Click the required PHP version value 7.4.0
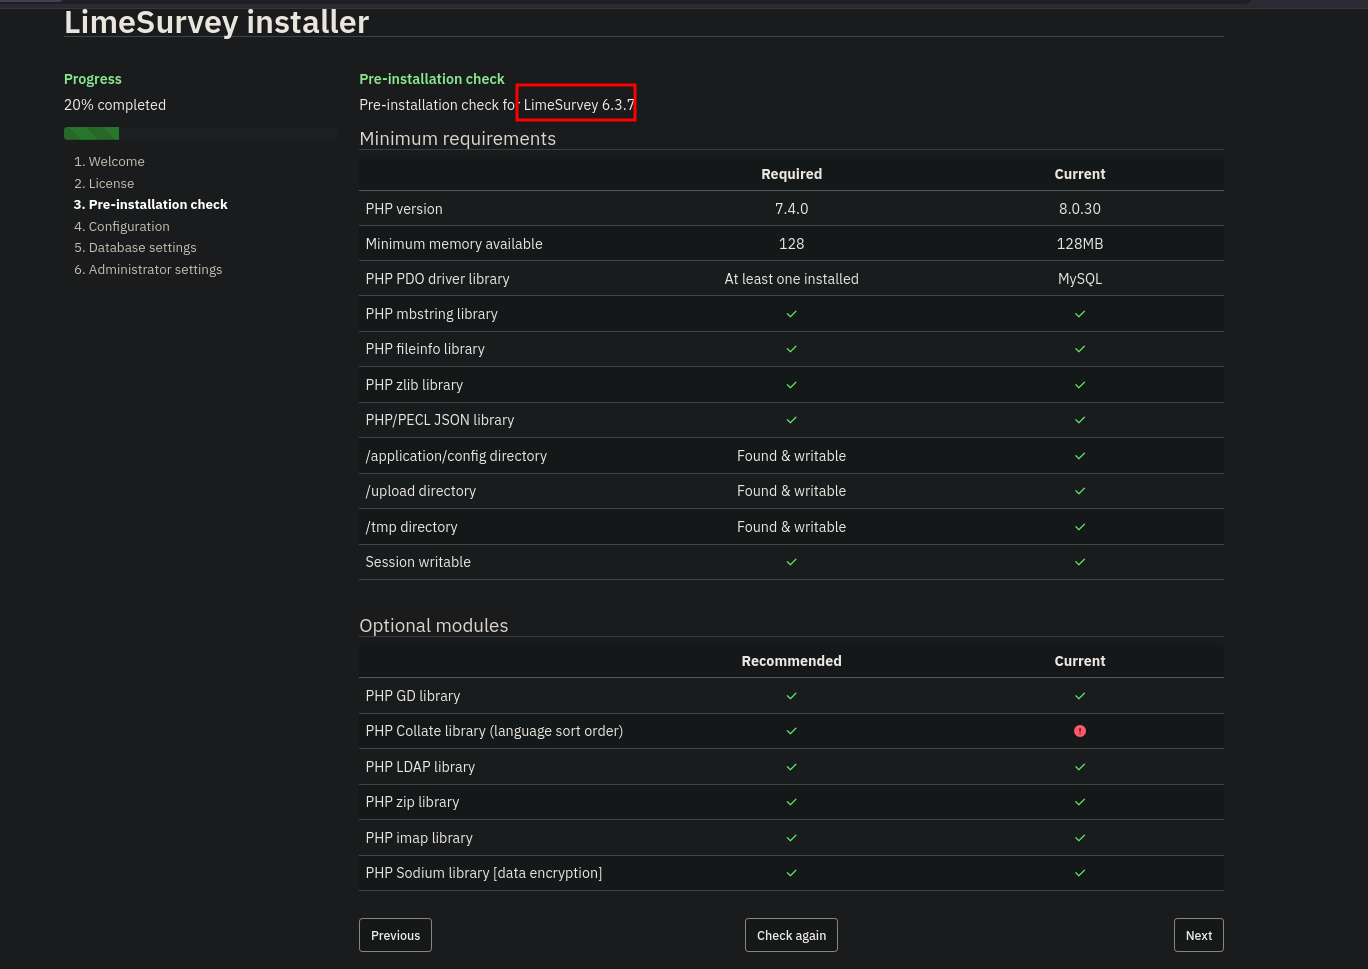The image size is (1368, 969). pyautogui.click(x=791, y=209)
